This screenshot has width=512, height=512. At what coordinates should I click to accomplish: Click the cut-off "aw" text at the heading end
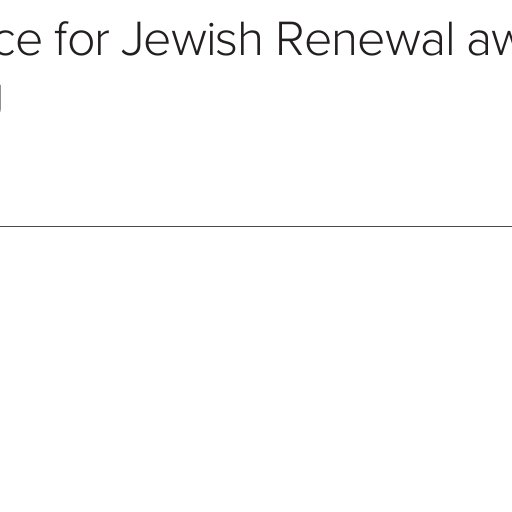coord(490,43)
